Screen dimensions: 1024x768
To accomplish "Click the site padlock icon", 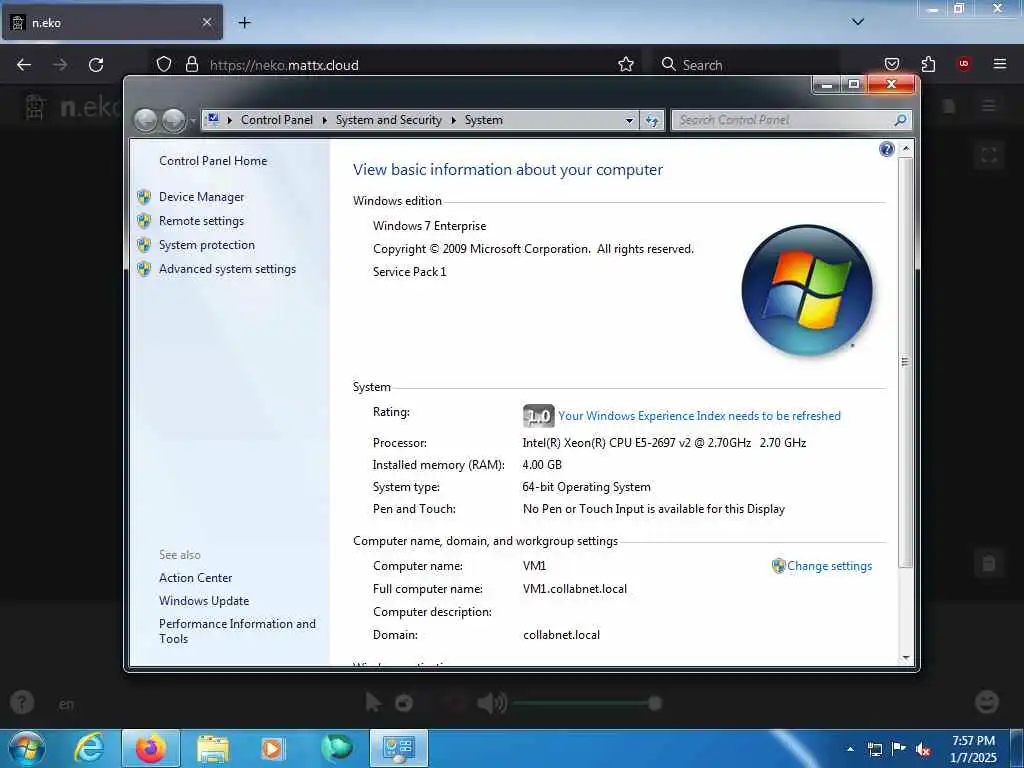I will point(191,64).
